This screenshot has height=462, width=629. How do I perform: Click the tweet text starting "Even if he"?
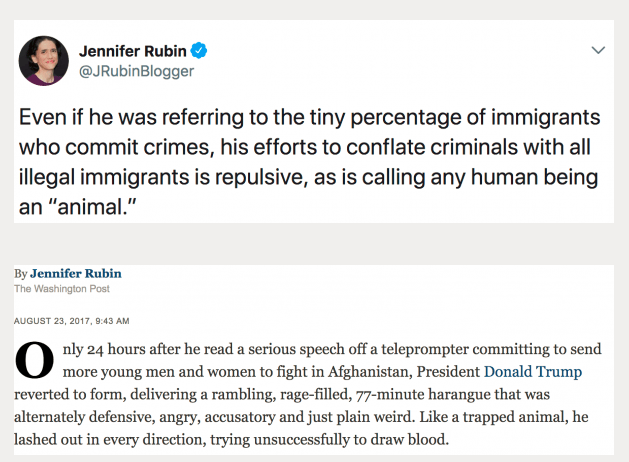(x=309, y=162)
